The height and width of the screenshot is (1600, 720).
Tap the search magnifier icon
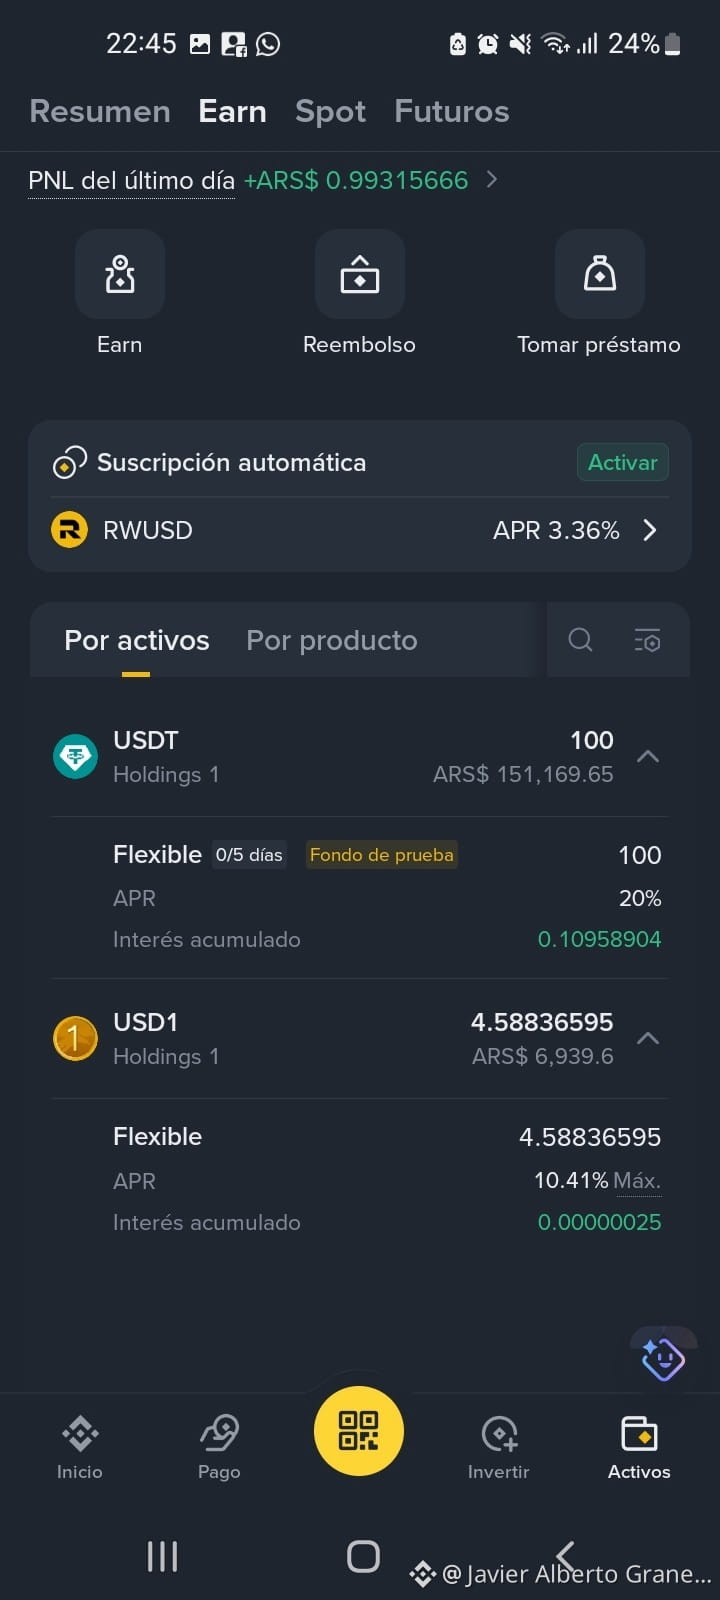click(580, 640)
